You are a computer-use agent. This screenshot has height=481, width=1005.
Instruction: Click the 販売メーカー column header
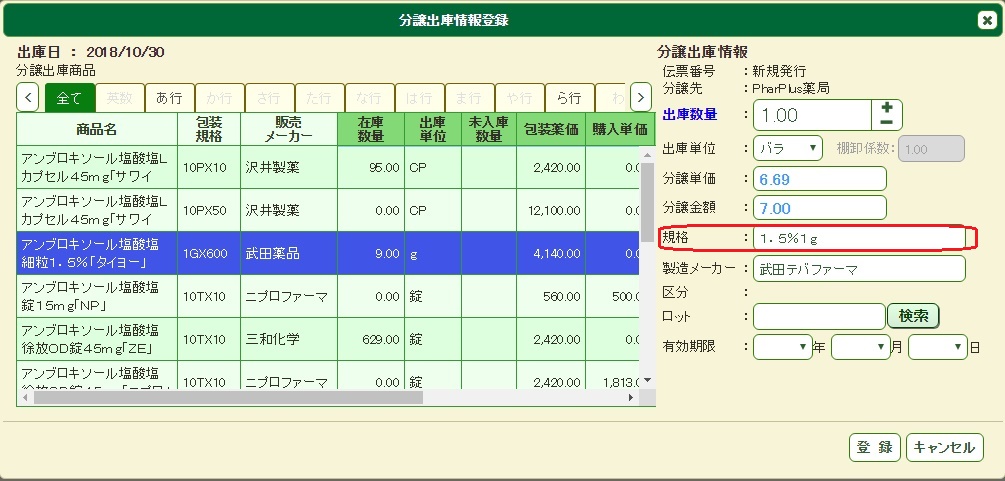pyautogui.click(x=289, y=129)
